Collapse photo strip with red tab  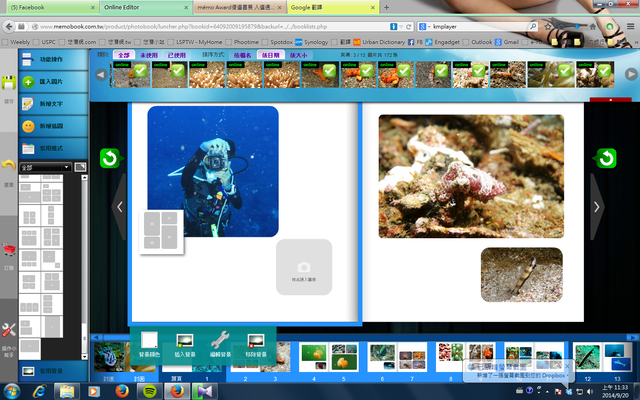[x=611, y=100]
